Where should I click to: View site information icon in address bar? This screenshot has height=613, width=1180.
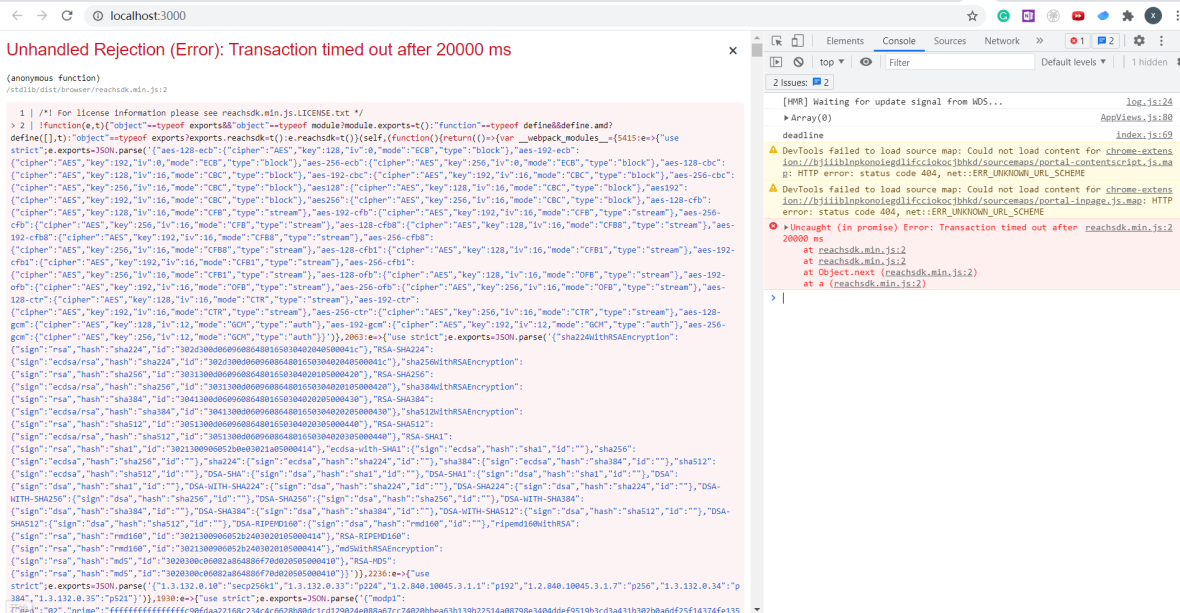click(x=98, y=16)
